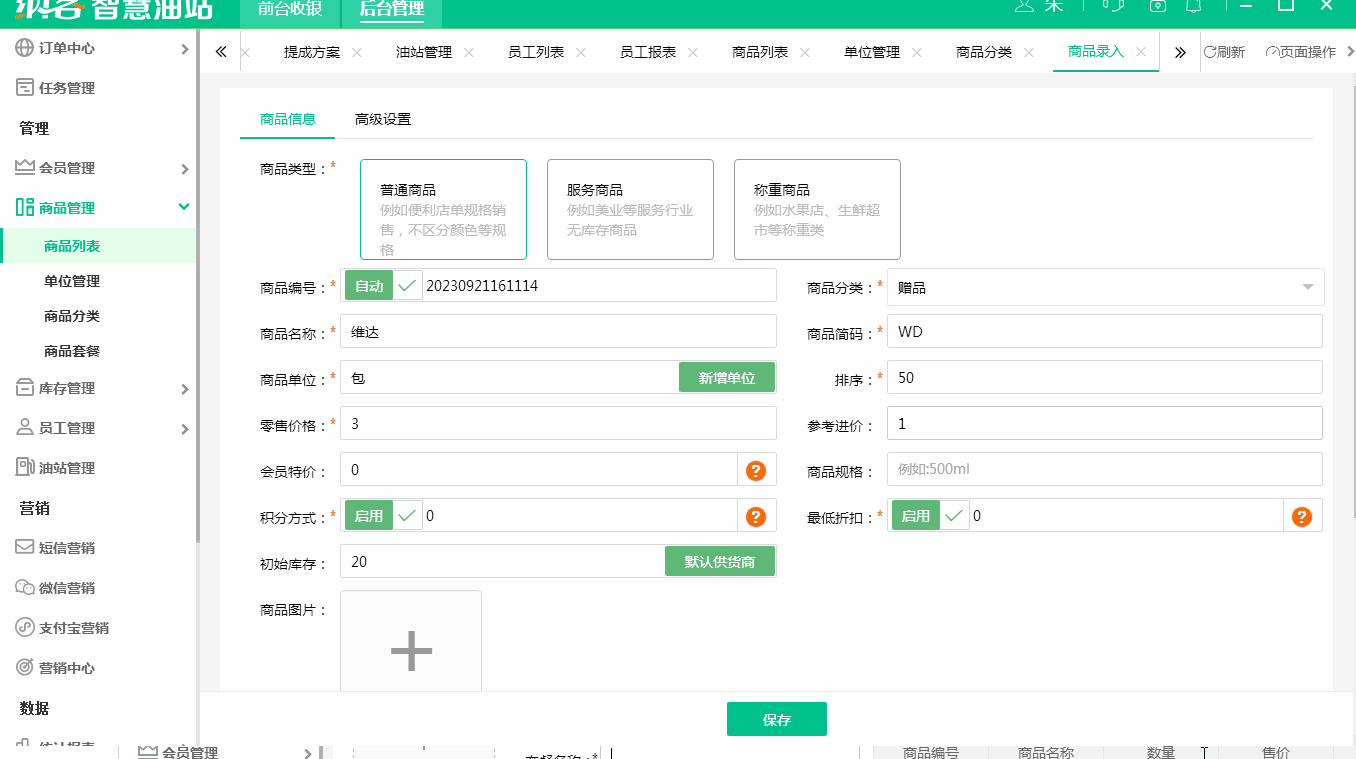This screenshot has height=759, width=1356.
Task: Open the customer service headset icon
Action: pos(1113,6)
